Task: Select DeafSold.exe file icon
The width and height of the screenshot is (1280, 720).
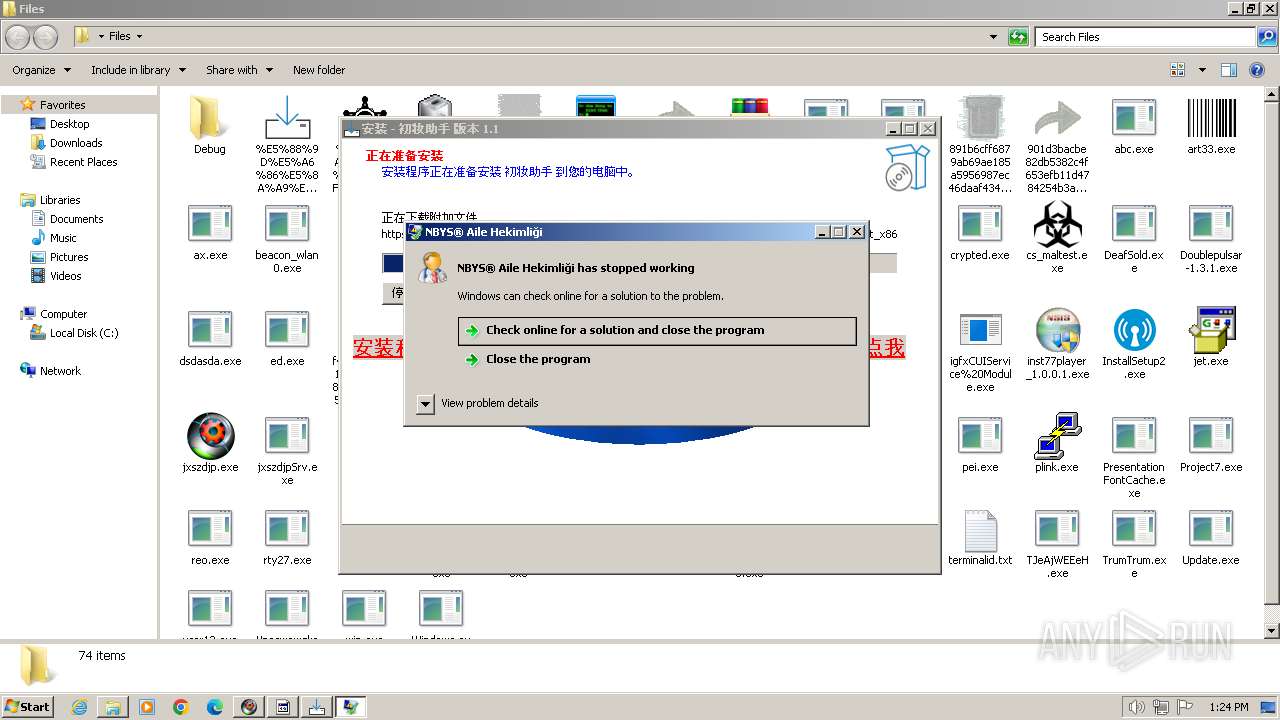Action: tap(1133, 224)
